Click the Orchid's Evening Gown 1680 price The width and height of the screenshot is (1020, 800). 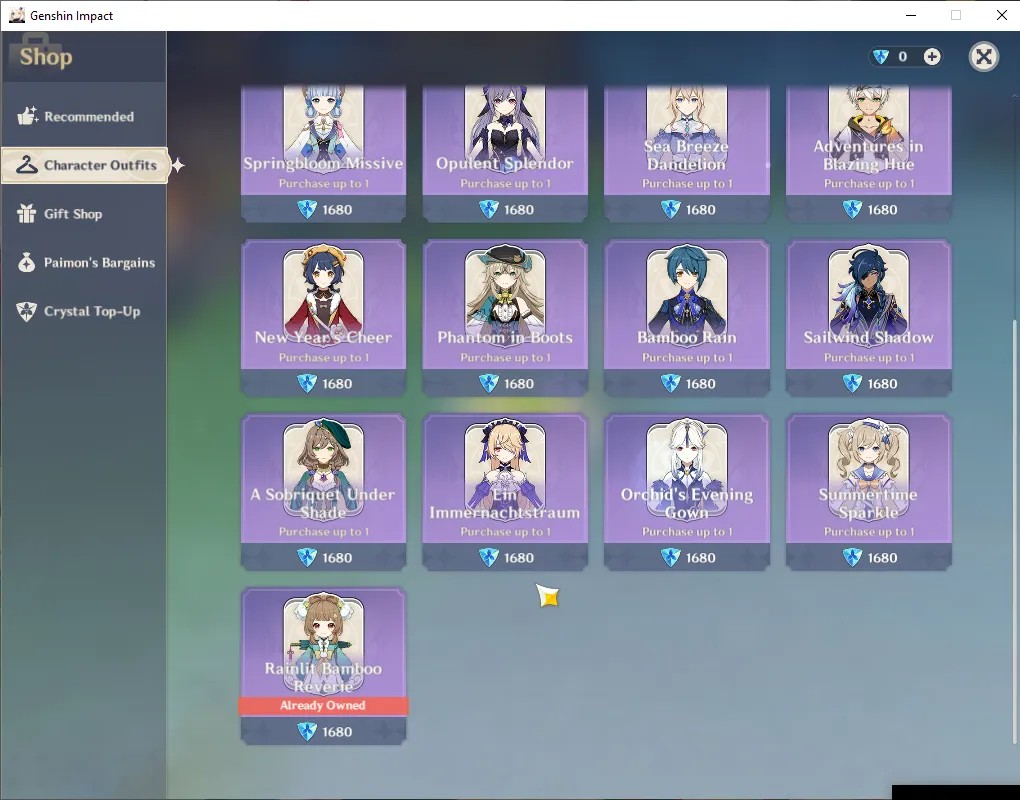pos(686,557)
